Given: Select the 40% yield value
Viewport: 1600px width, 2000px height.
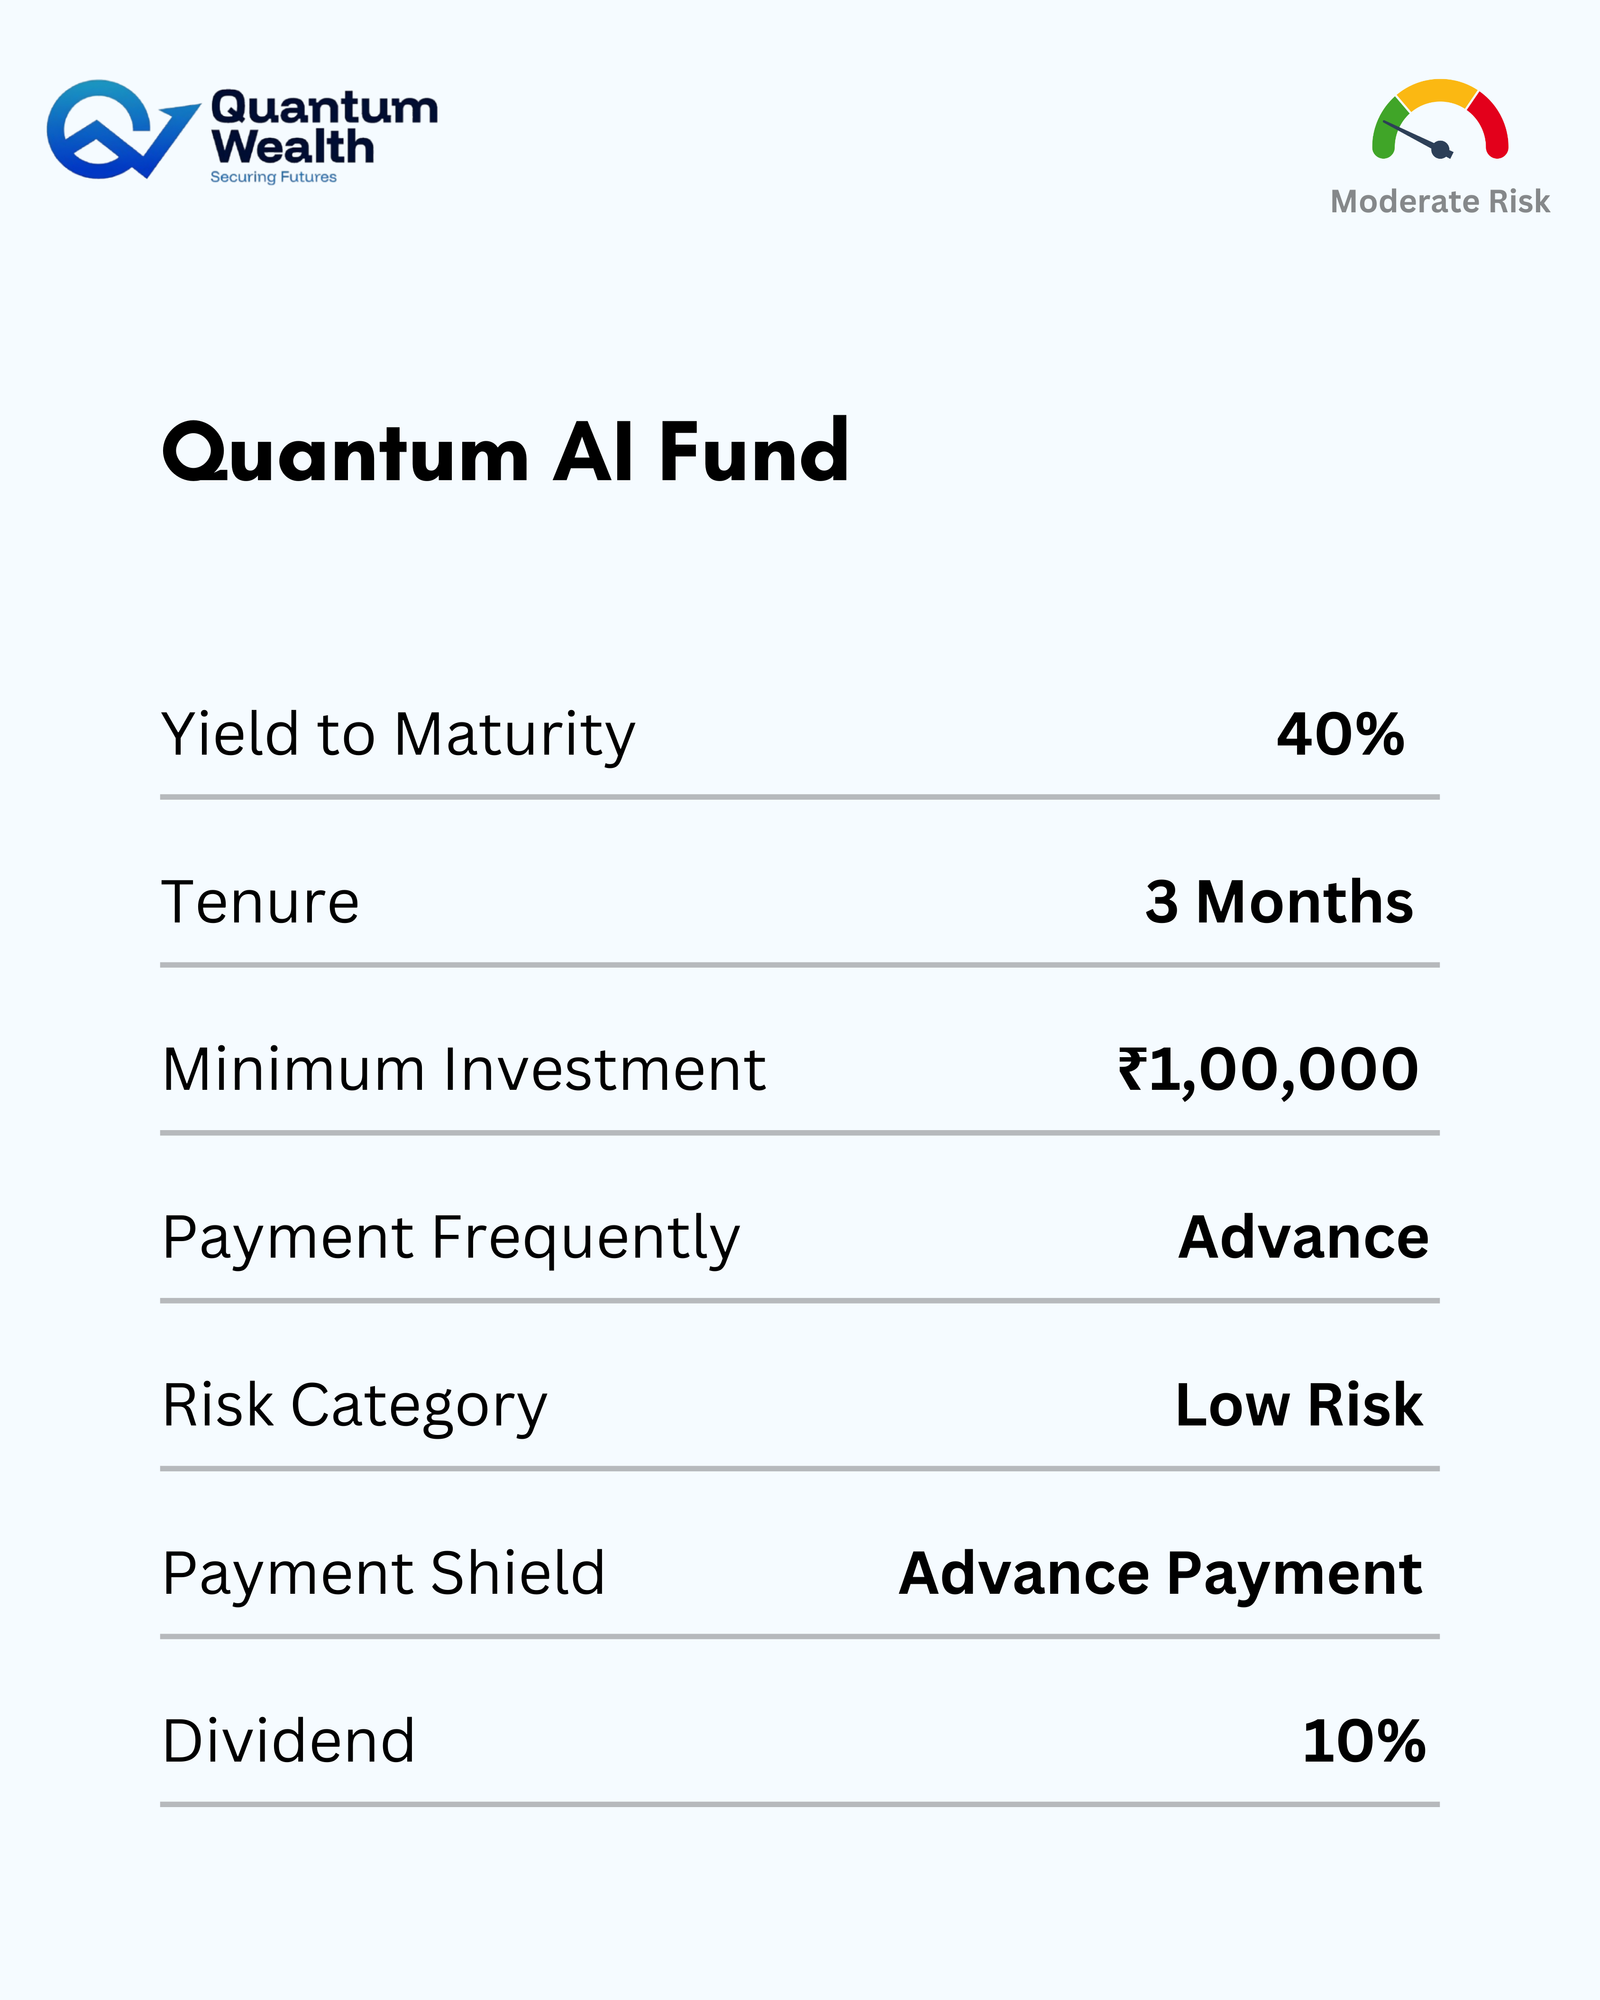Looking at the screenshot, I should (1340, 735).
